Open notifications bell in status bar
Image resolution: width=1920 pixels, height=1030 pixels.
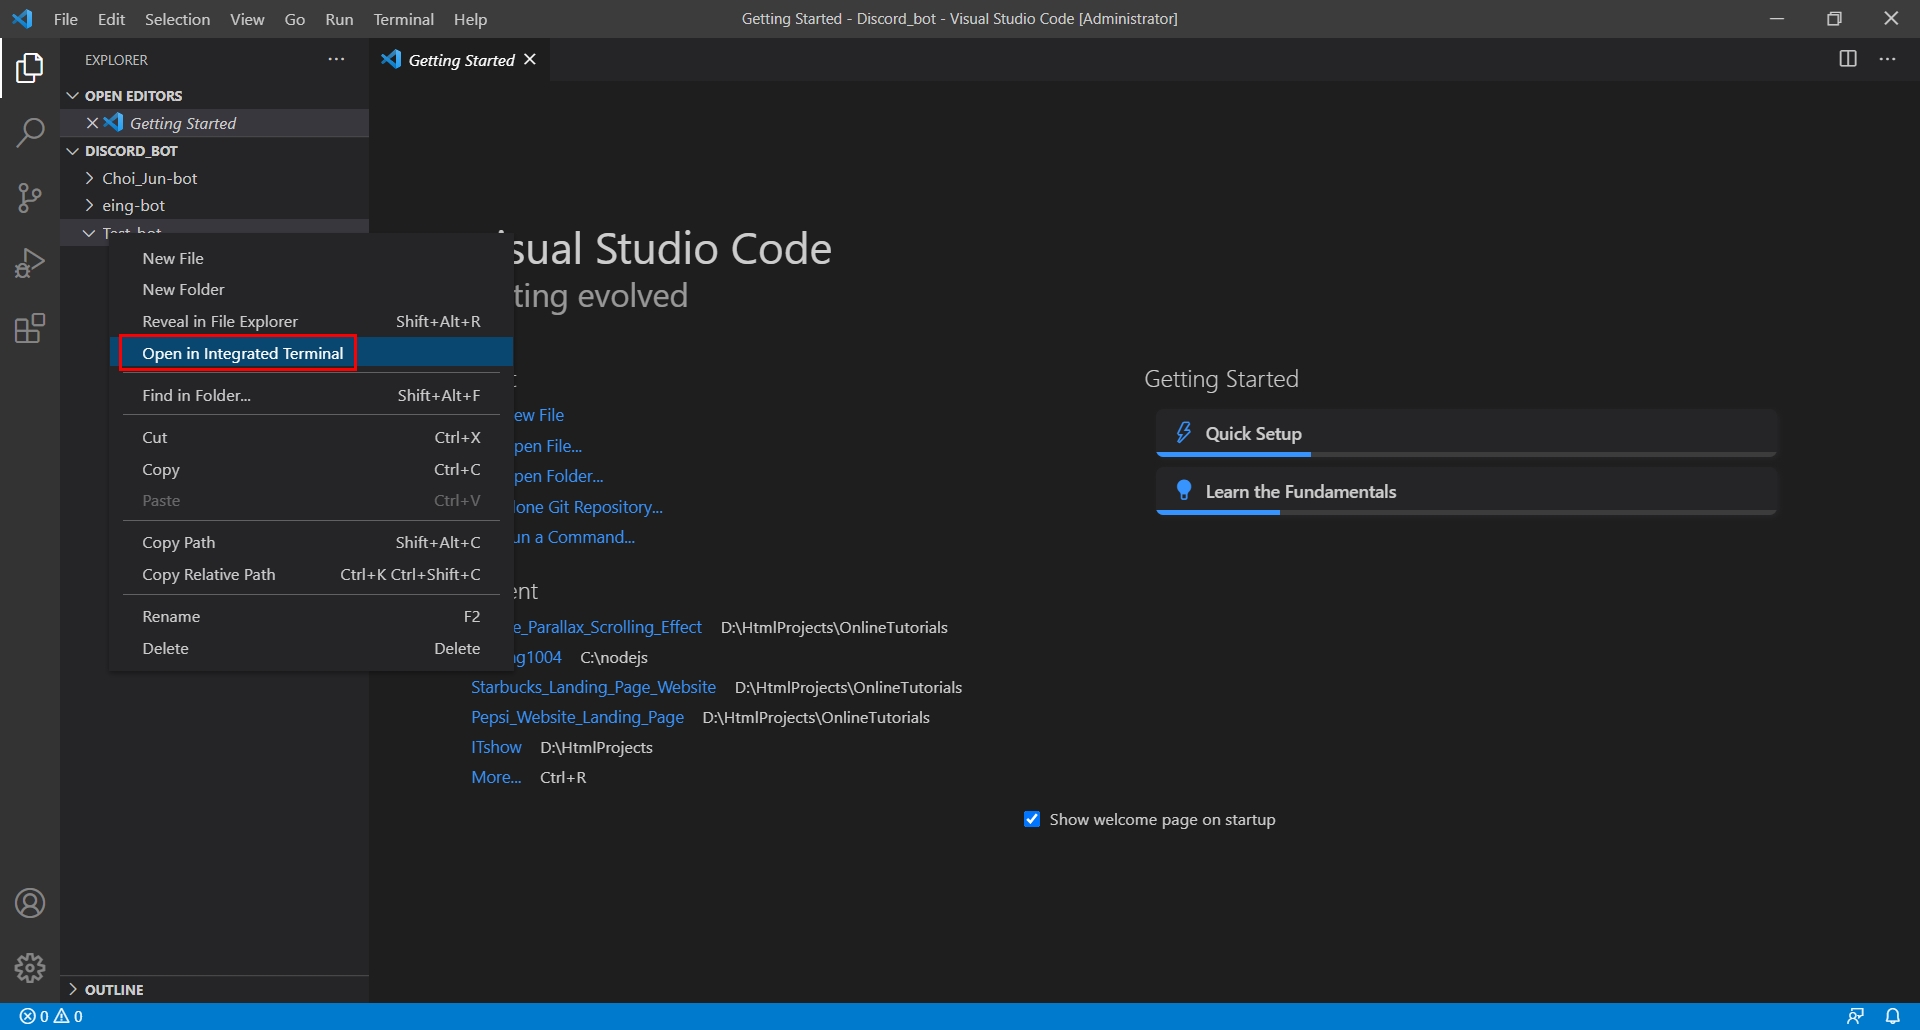[1893, 1016]
